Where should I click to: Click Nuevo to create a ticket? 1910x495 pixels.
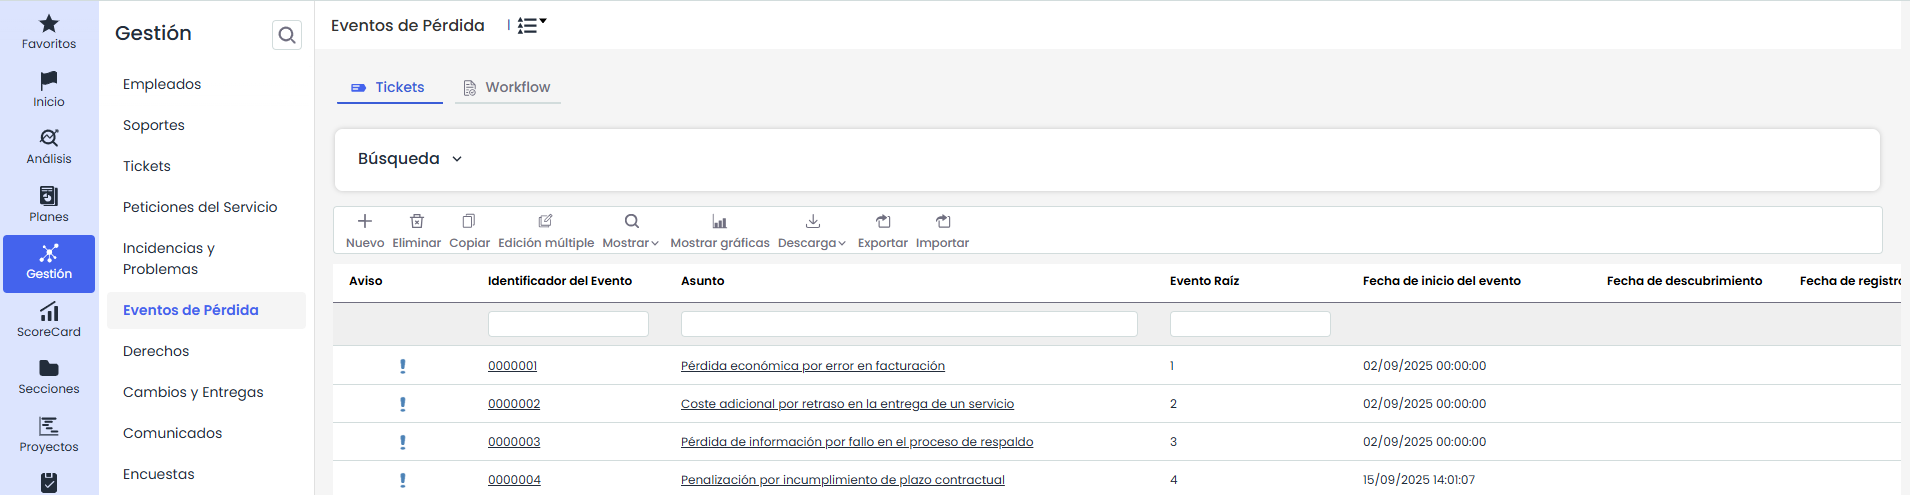click(x=365, y=230)
